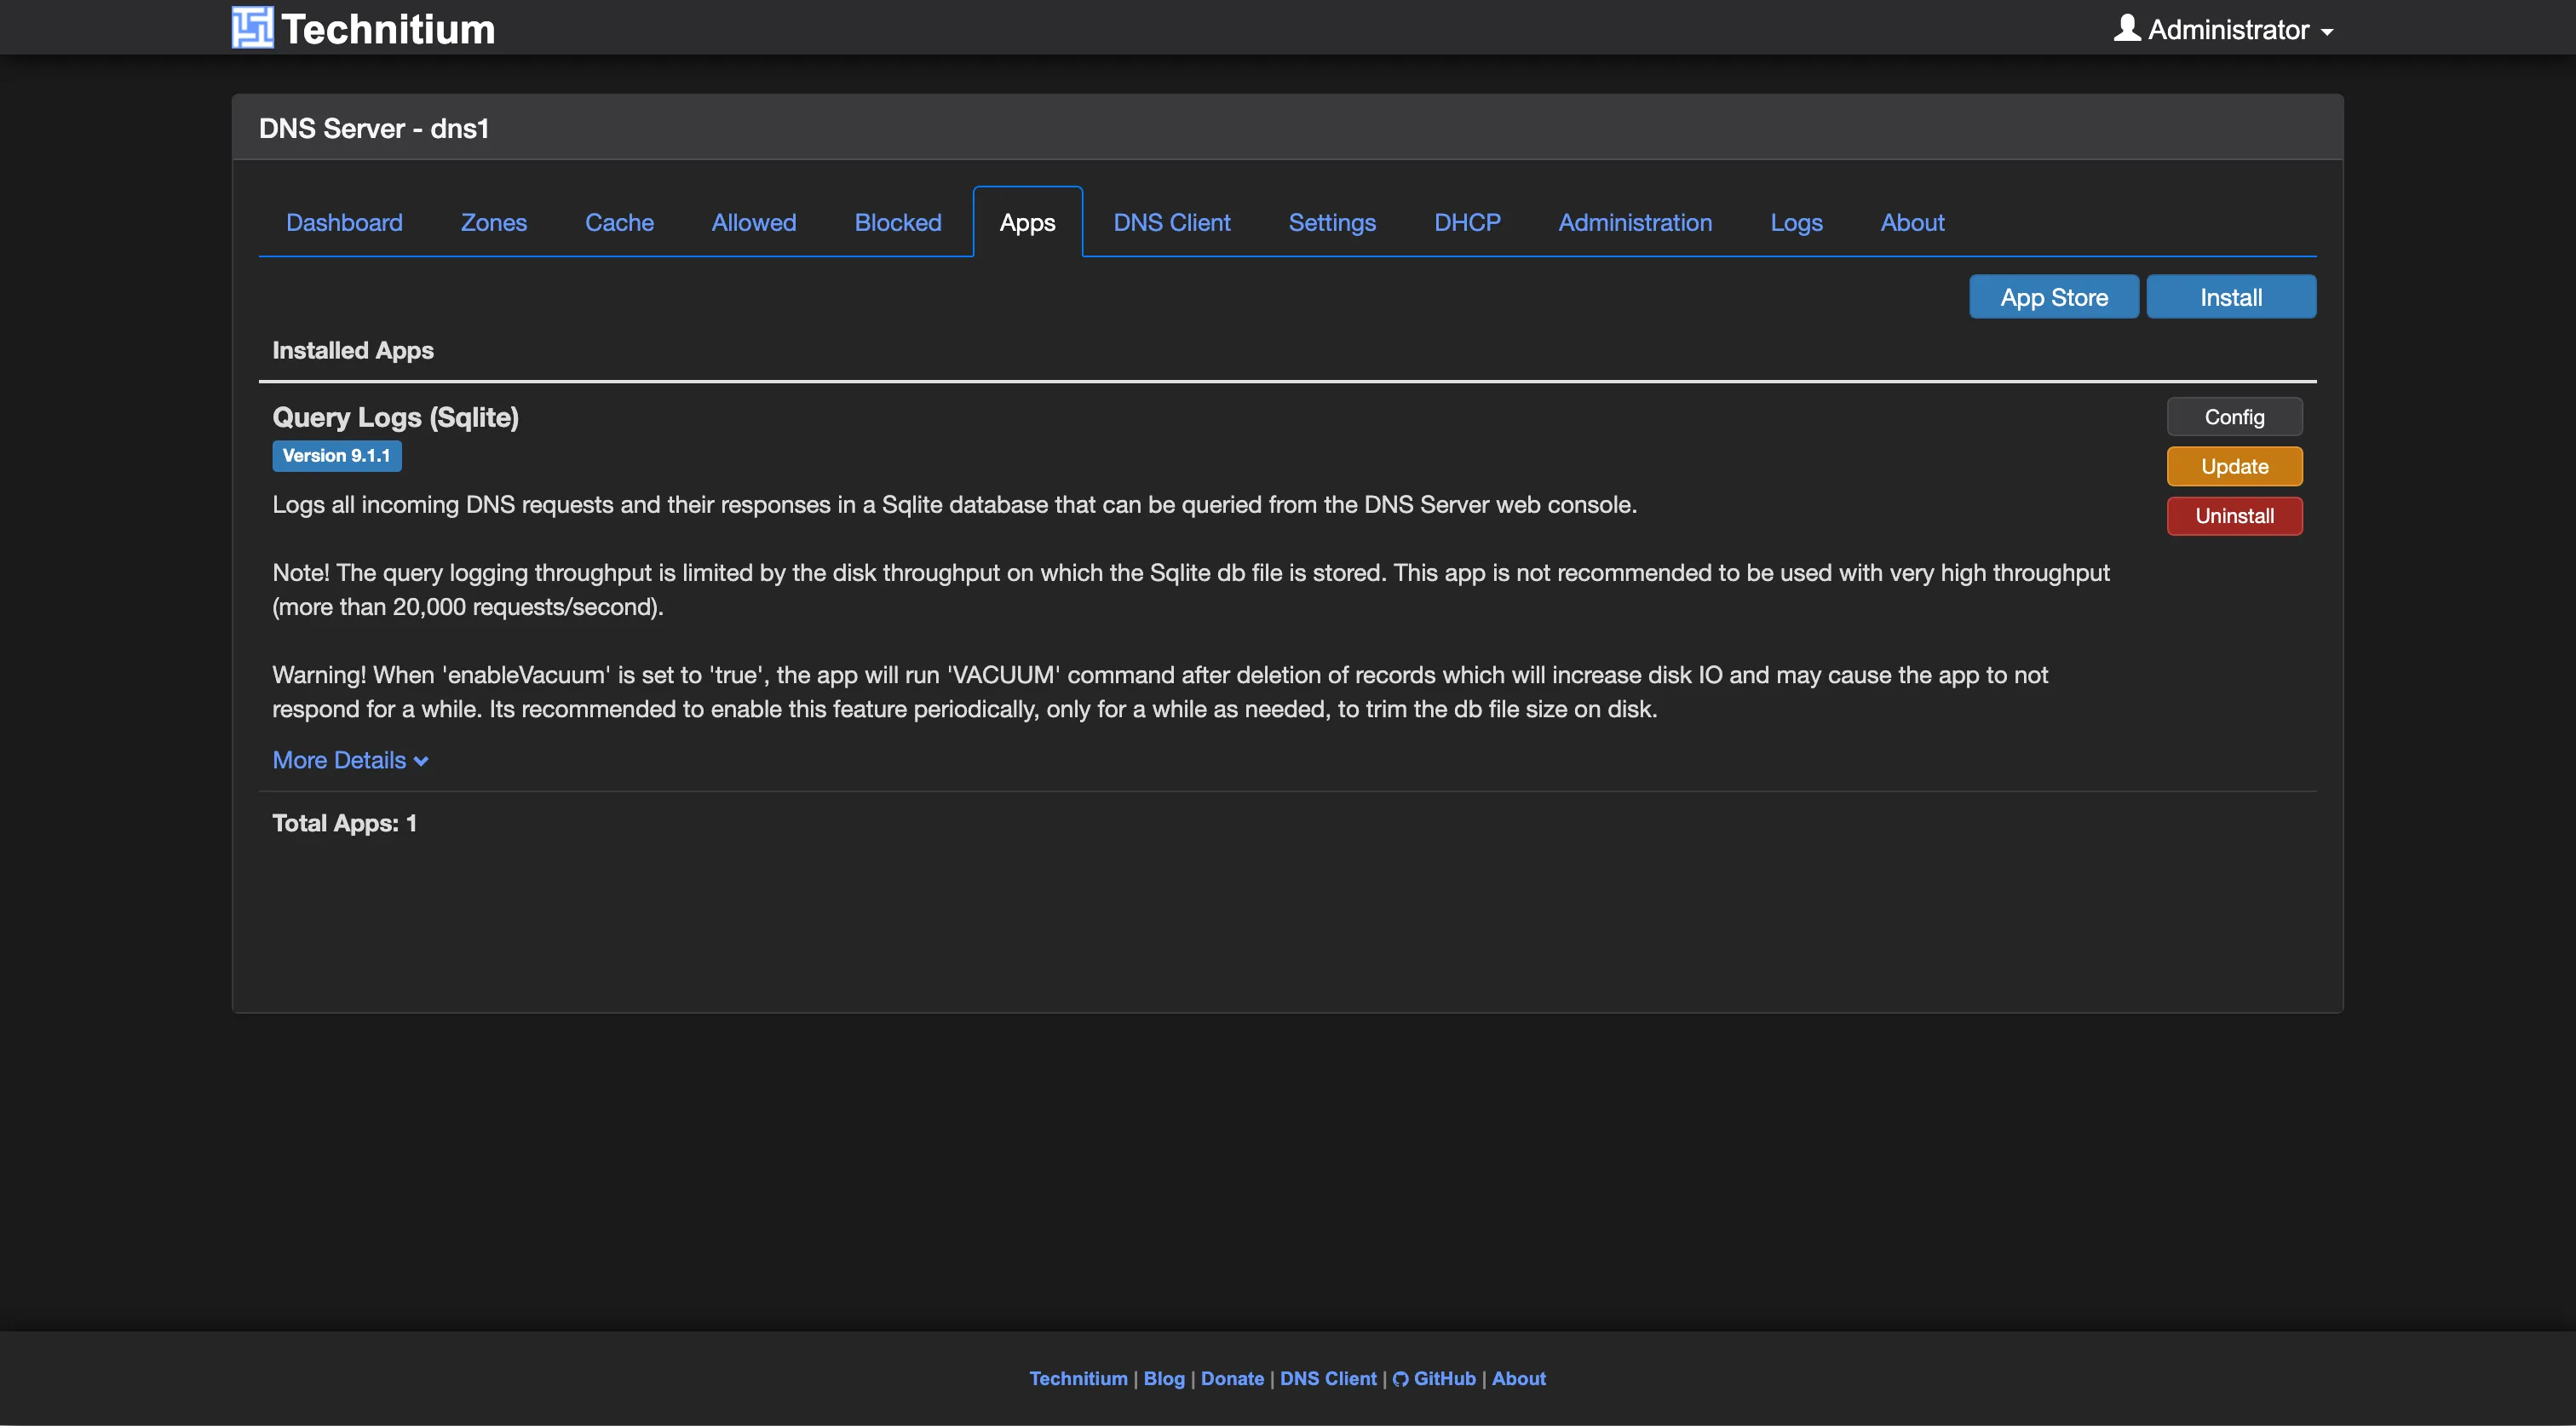
Task: Click the Total Apps: 1 text
Action: (344, 823)
